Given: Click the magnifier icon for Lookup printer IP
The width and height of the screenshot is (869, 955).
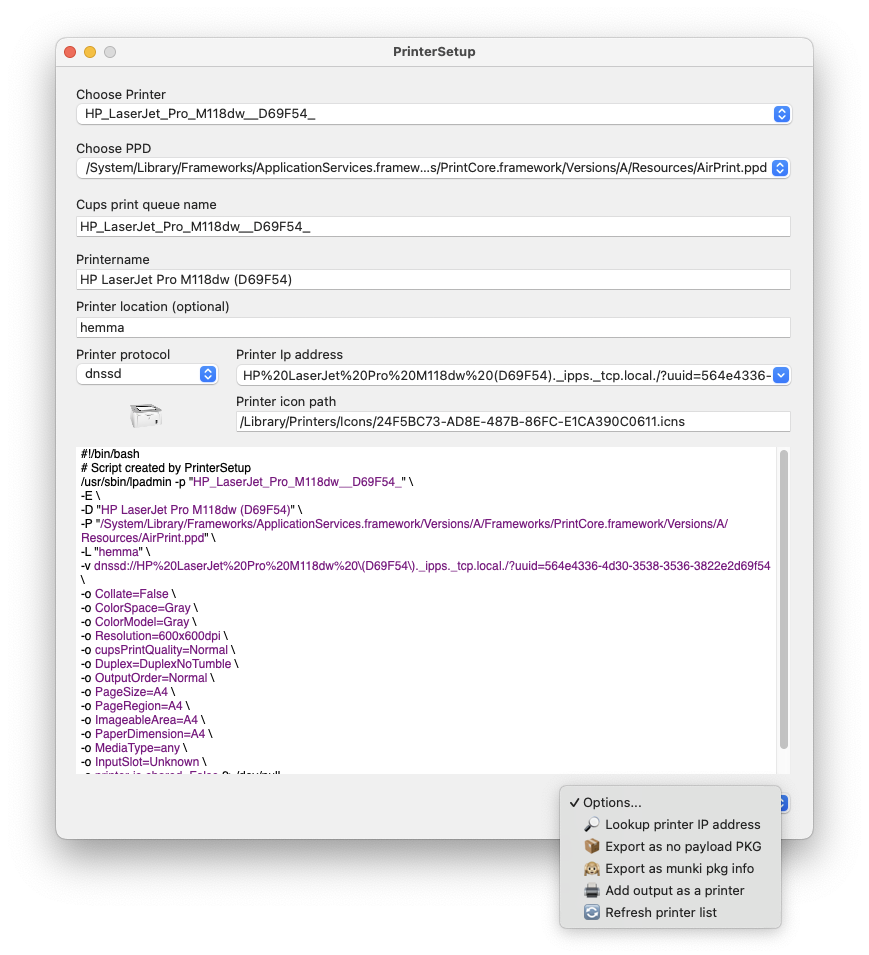Looking at the screenshot, I should coord(591,825).
